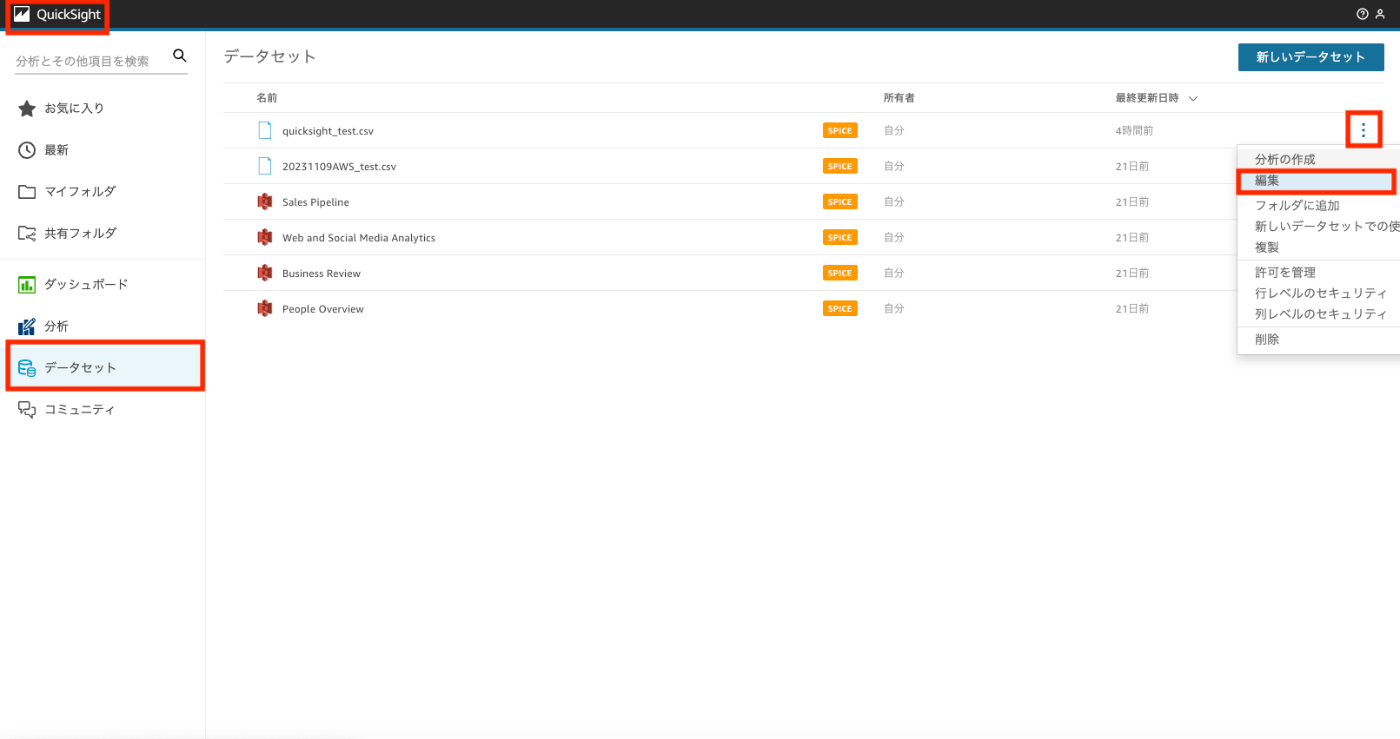Open the help question mark icon
The width and height of the screenshot is (1400, 739).
click(1362, 14)
